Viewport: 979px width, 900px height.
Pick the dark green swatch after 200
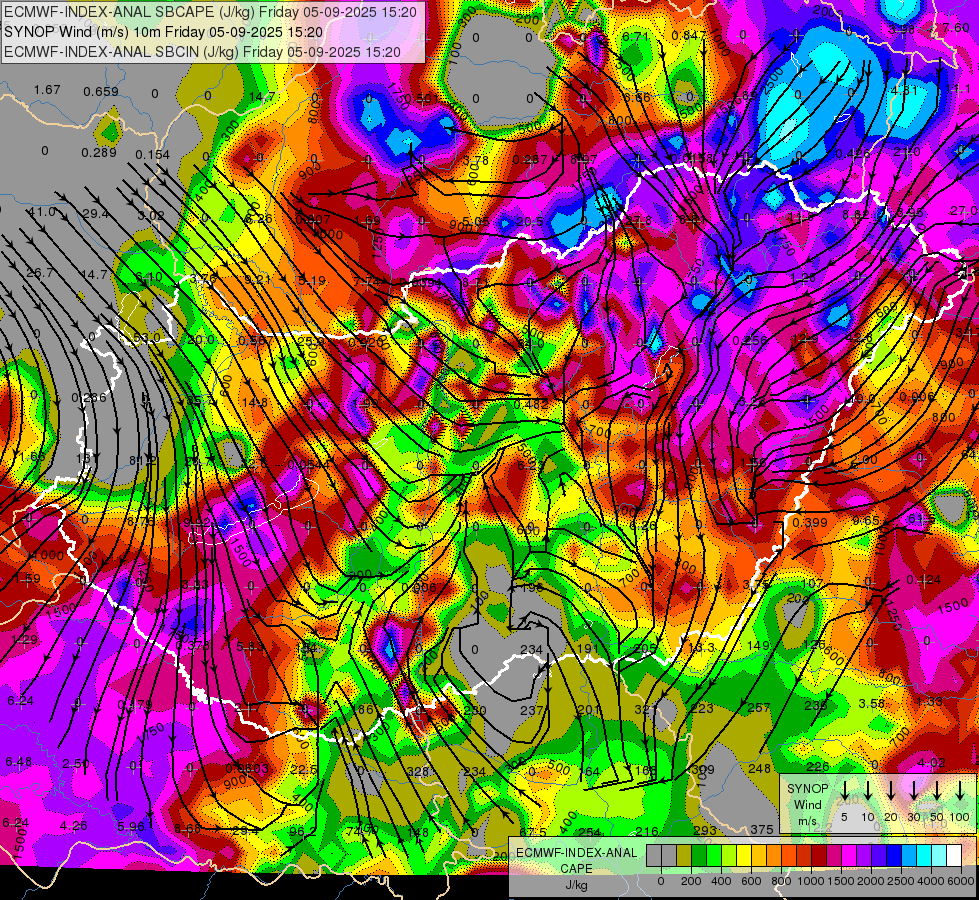[699, 855]
